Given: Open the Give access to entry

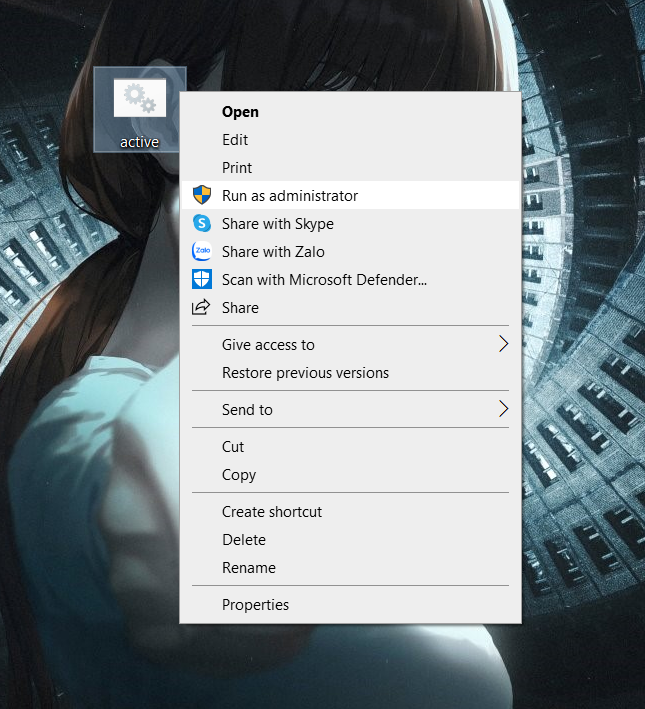Looking at the screenshot, I should point(351,345).
